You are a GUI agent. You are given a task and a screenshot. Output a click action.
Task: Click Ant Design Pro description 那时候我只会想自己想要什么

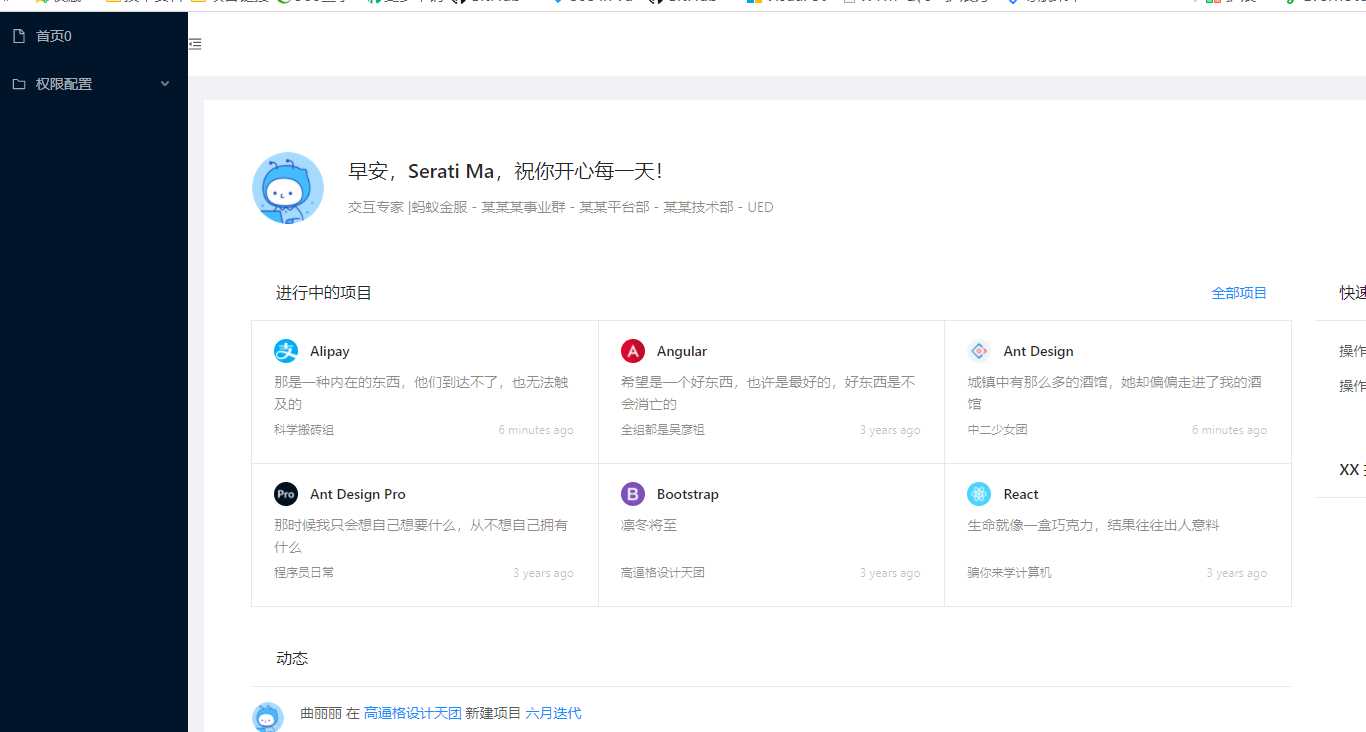point(421,536)
